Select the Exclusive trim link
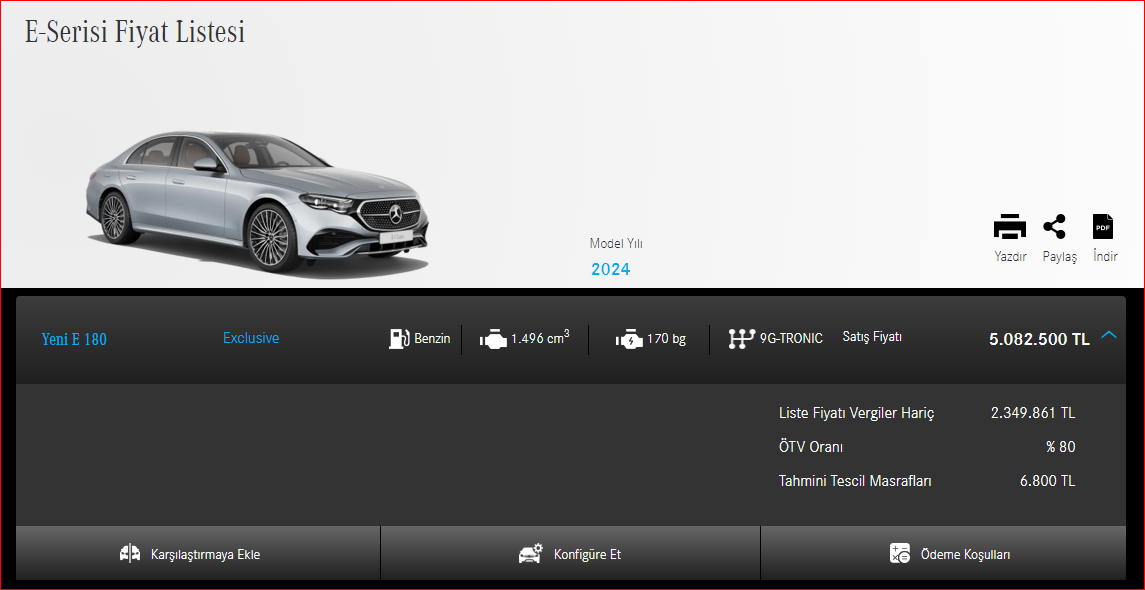The height and width of the screenshot is (590, 1145). 251,338
